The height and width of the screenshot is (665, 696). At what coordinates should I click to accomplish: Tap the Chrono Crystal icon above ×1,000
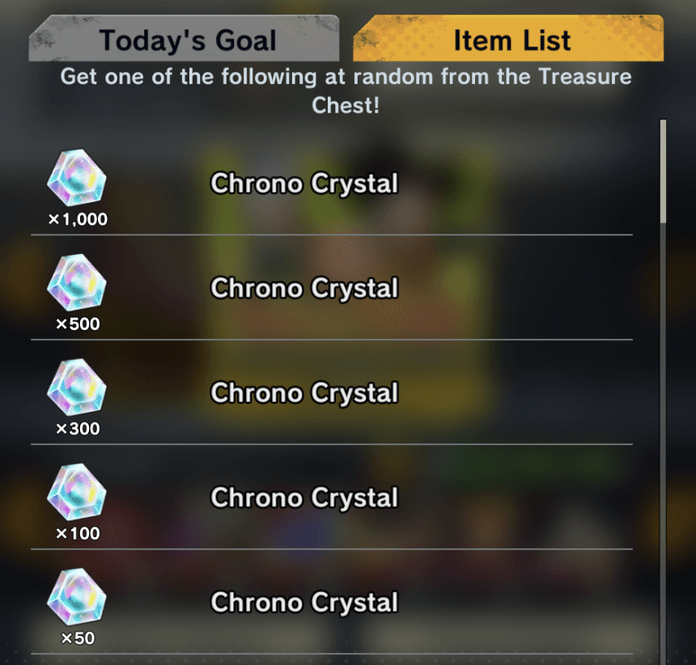pyautogui.click(x=77, y=182)
